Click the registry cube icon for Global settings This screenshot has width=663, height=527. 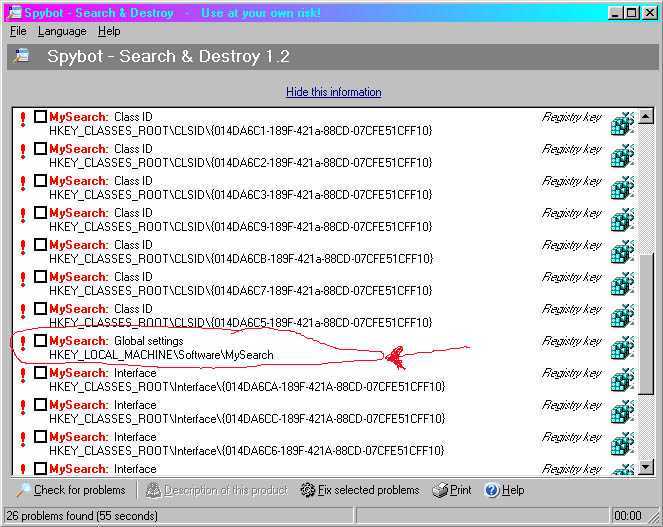[x=622, y=348]
